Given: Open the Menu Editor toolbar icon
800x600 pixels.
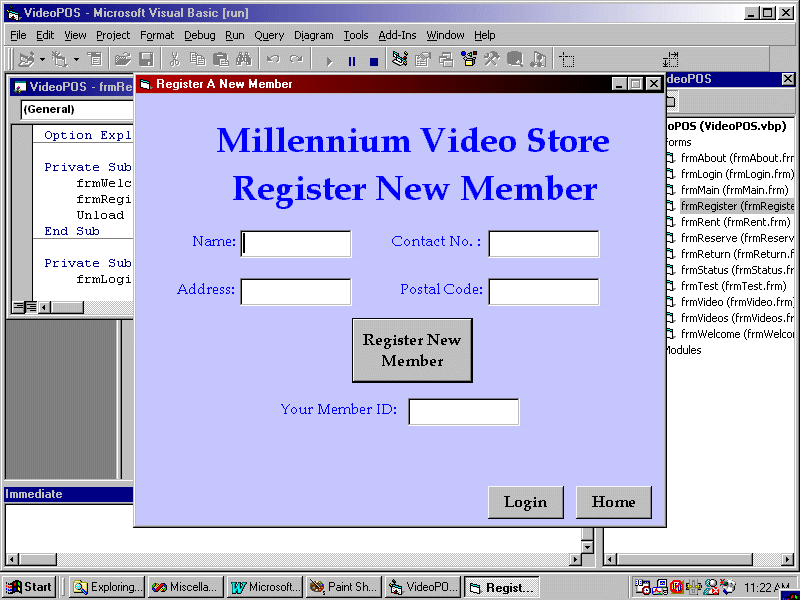Looking at the screenshot, I should 92,59.
